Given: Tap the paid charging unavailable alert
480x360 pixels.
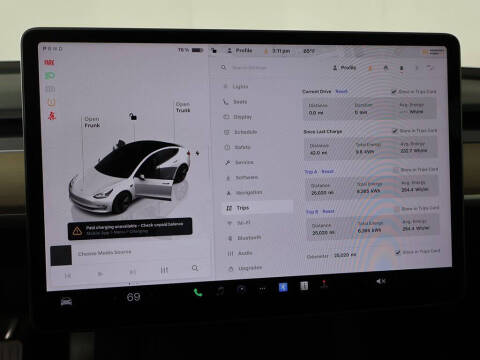Looking at the screenshot, I should click(130, 229).
